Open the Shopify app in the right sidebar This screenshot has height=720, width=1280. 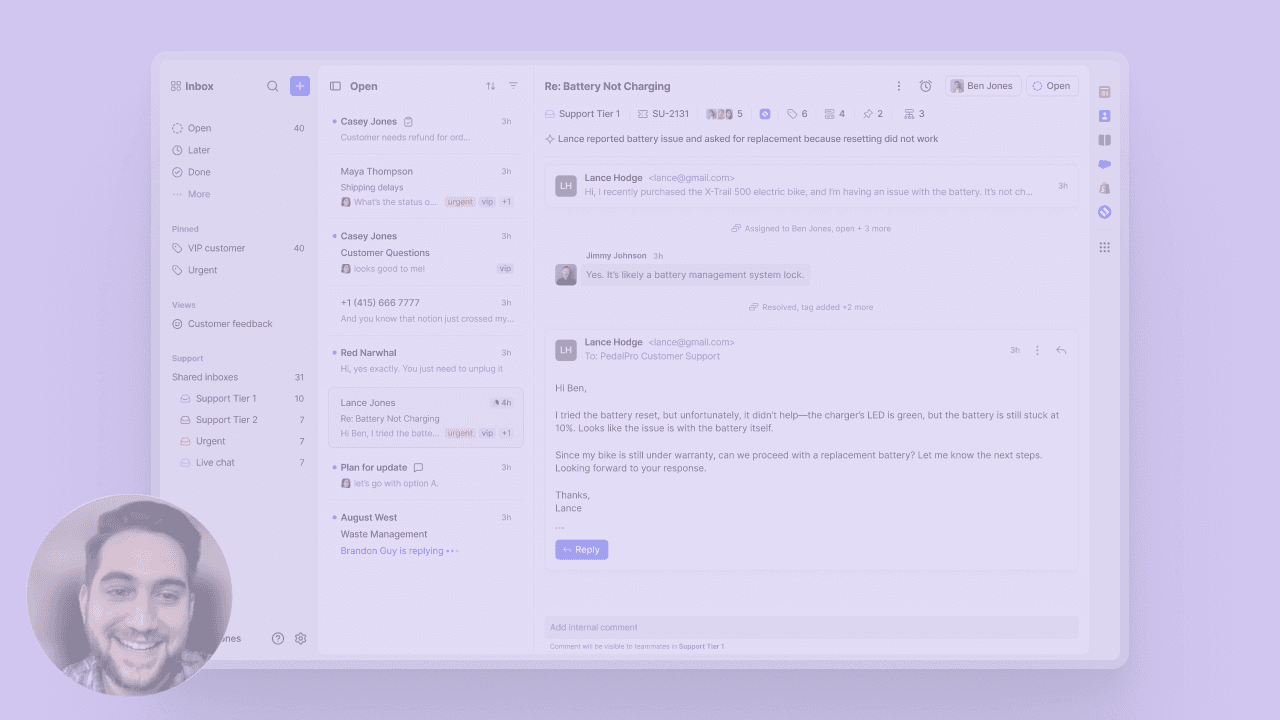tap(1104, 188)
